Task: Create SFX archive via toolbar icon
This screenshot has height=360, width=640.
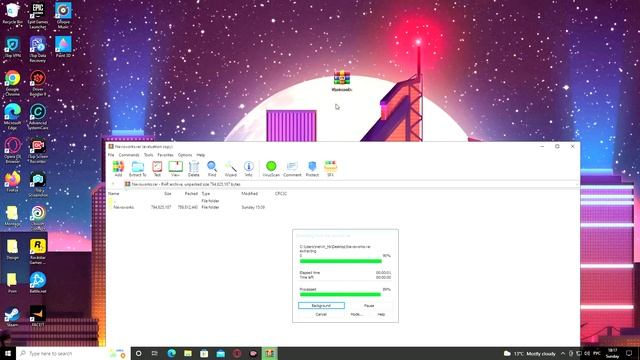Action: tap(331, 169)
